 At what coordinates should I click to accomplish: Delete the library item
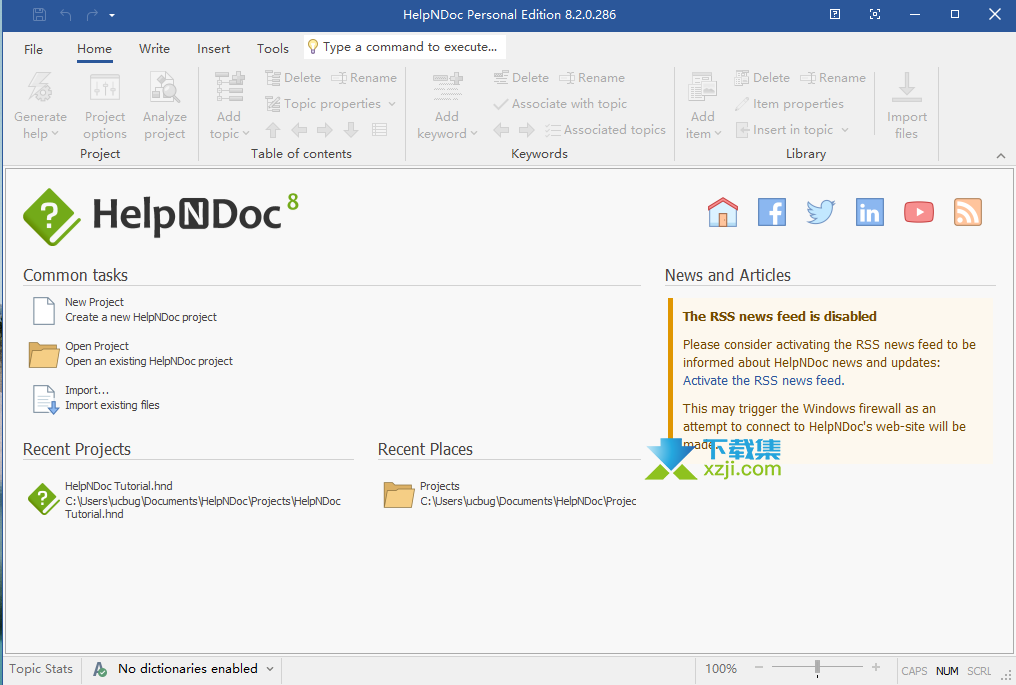pos(762,78)
